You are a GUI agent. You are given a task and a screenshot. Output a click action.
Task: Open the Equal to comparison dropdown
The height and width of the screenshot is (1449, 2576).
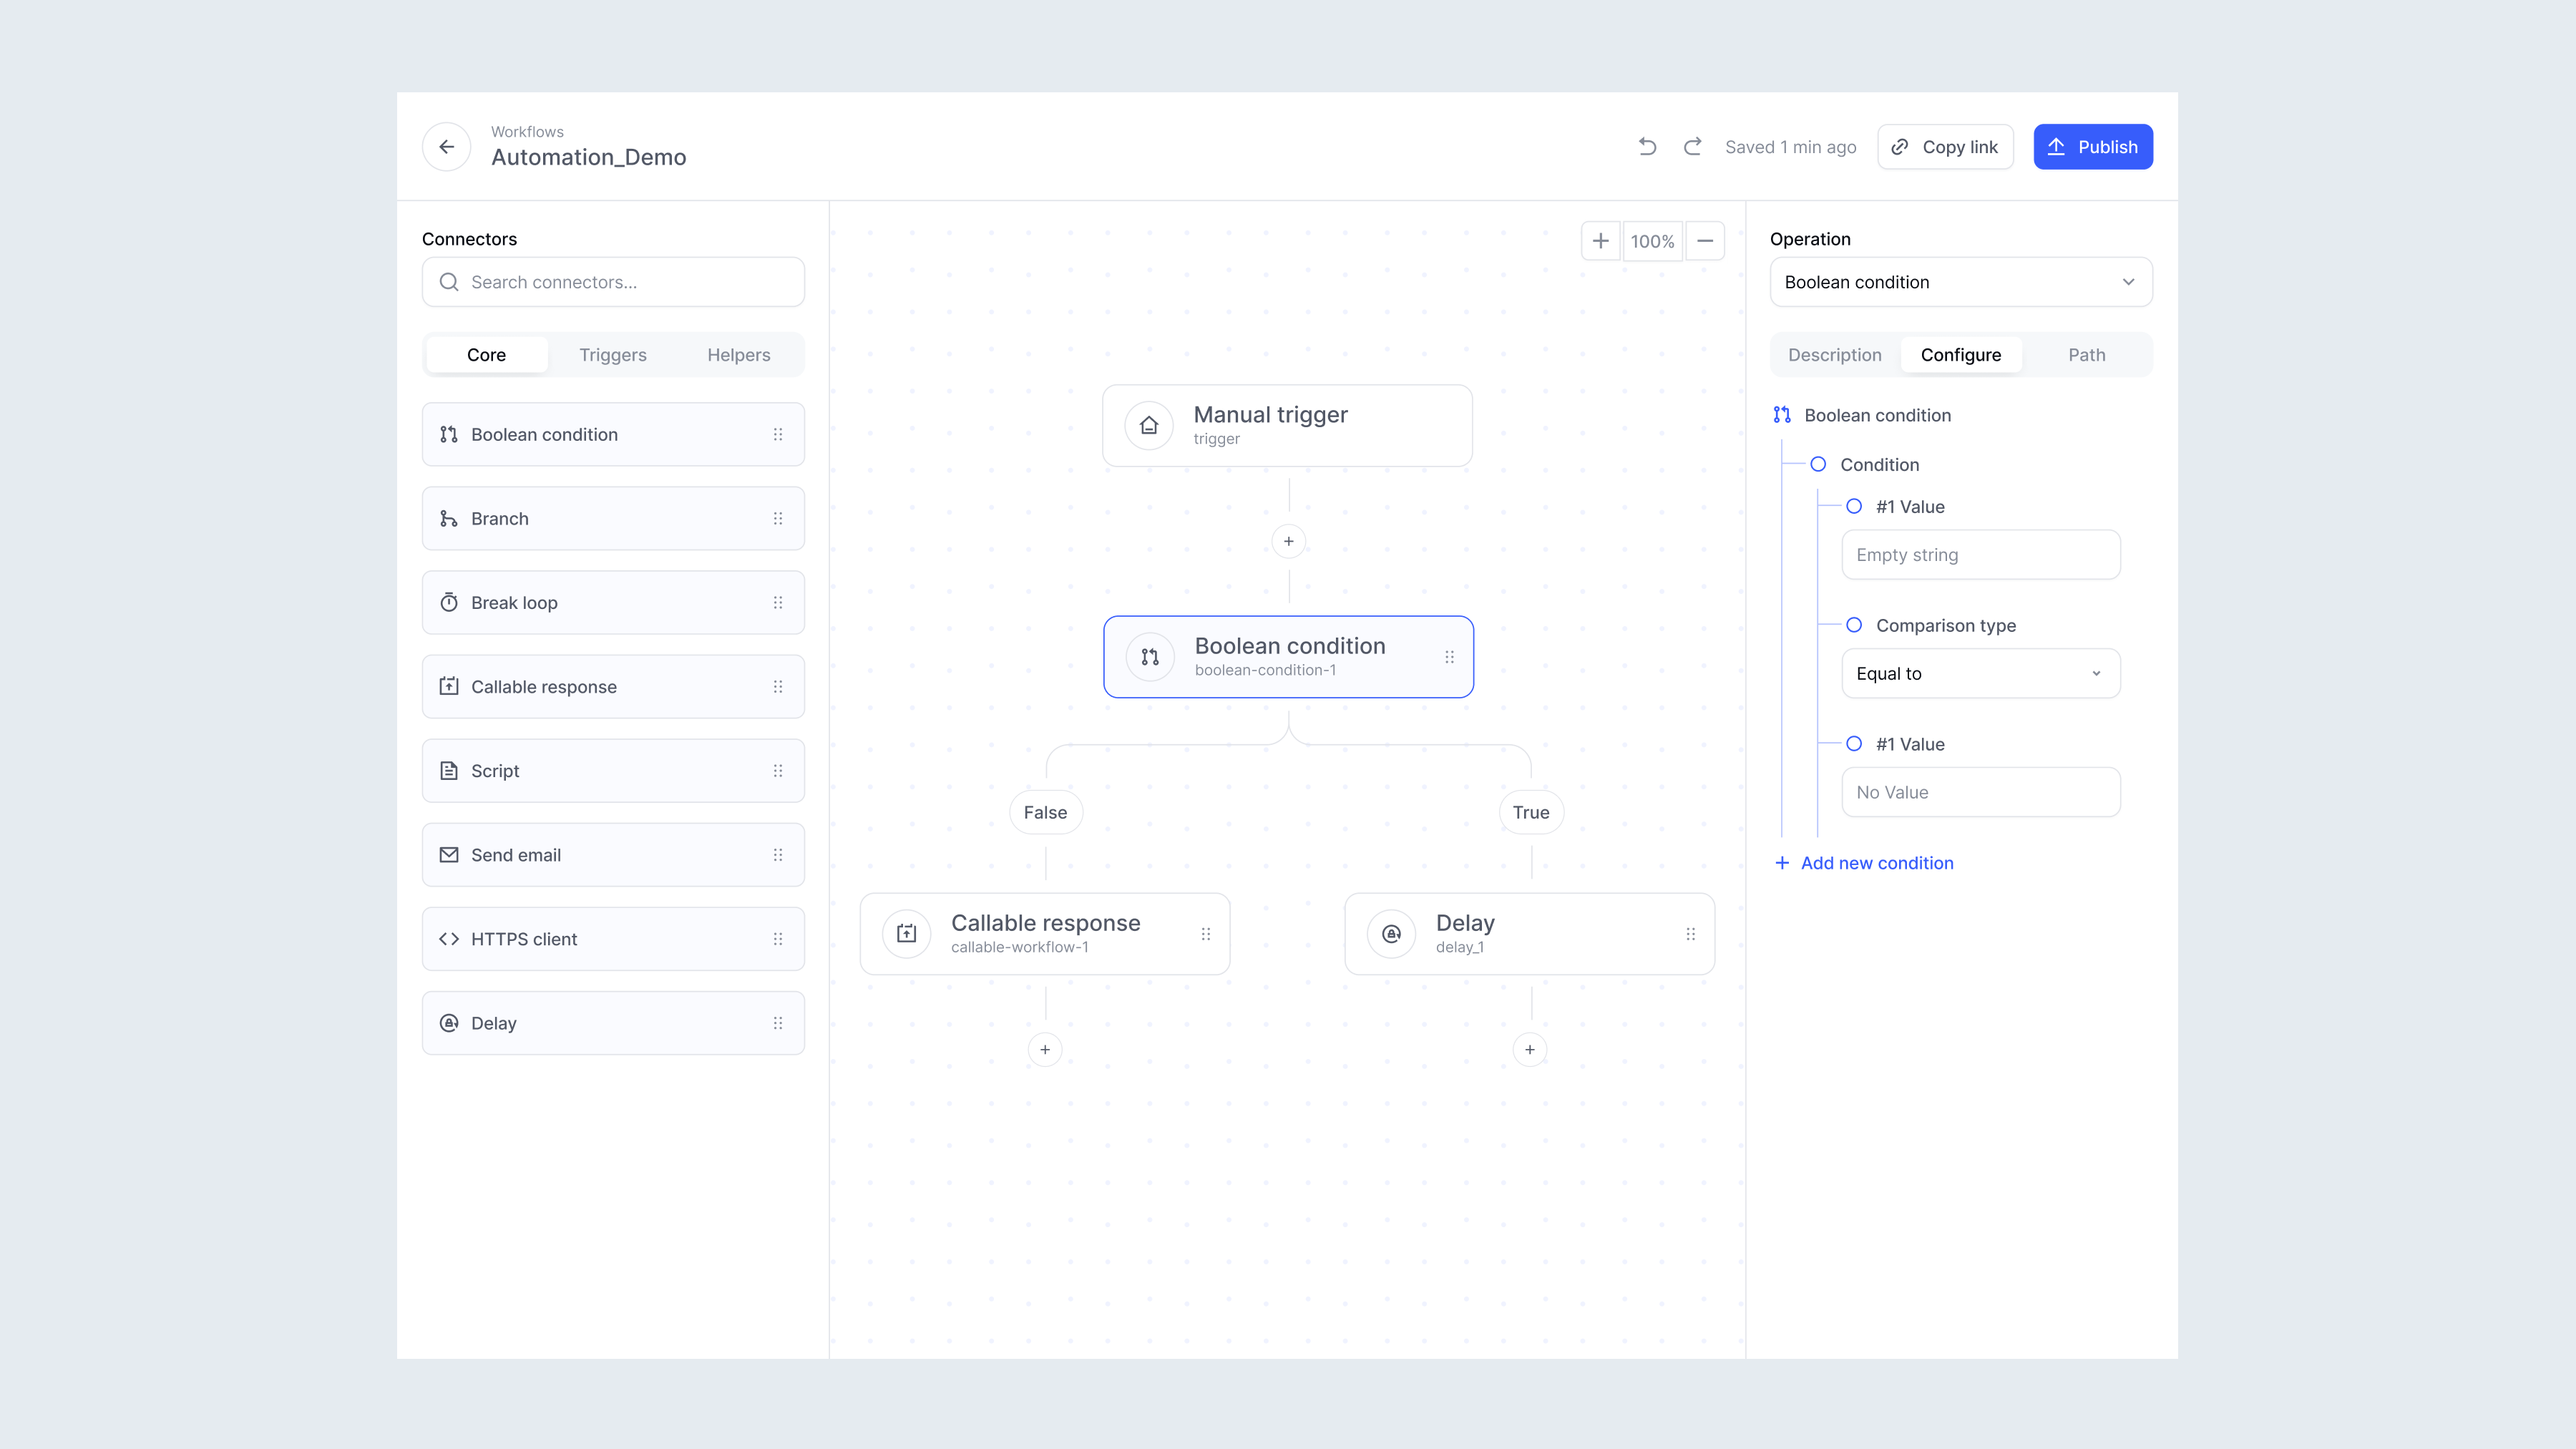1980,673
